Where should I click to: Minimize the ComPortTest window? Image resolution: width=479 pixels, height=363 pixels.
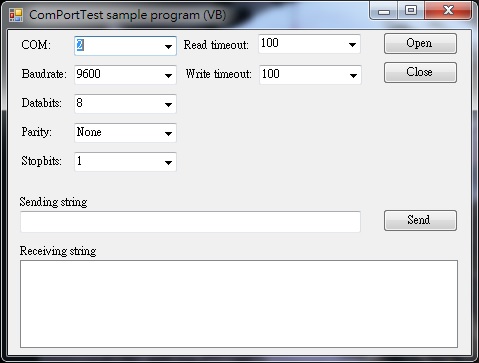[384, 11]
